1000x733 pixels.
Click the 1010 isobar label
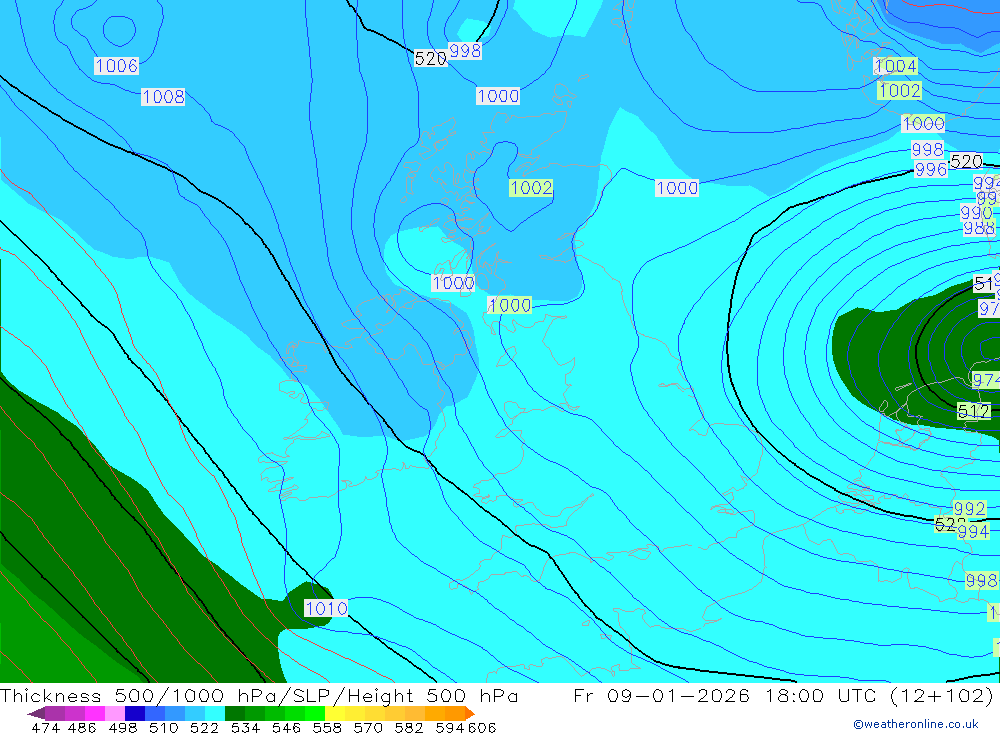326,609
